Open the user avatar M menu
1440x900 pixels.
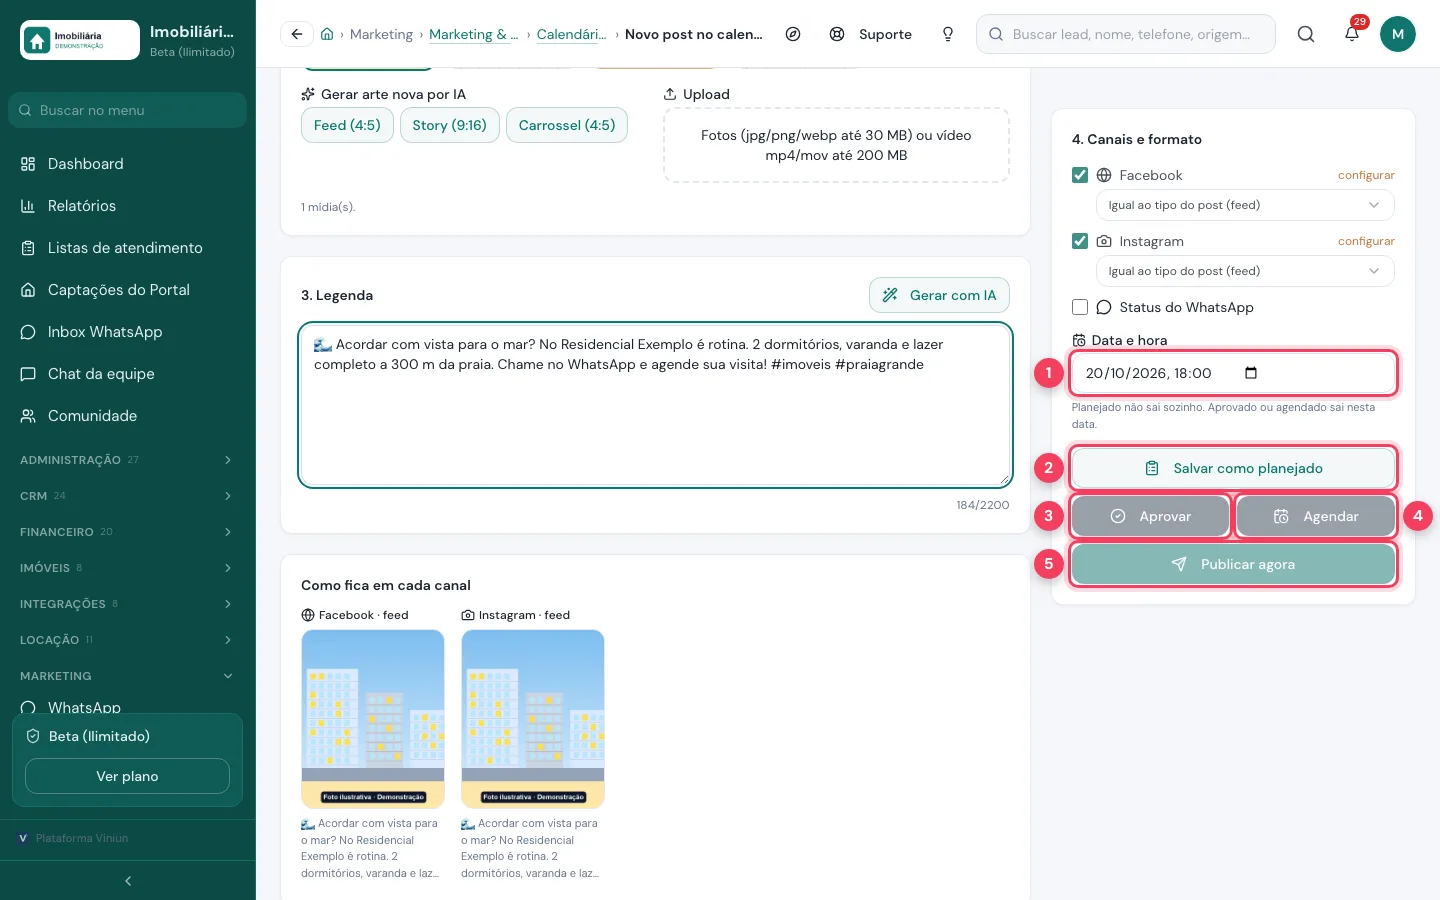pyautogui.click(x=1398, y=34)
